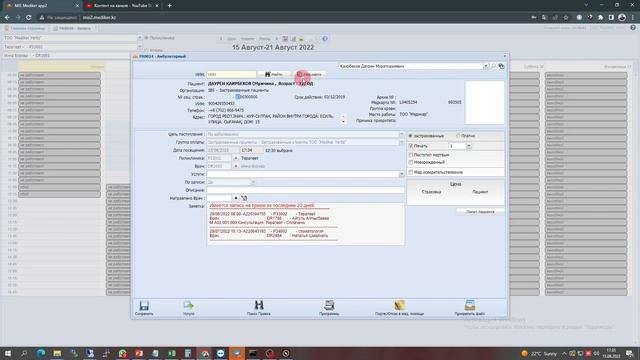Open browser extensions puzzle icon
This screenshot has width=640, height=360.
tap(600, 18)
